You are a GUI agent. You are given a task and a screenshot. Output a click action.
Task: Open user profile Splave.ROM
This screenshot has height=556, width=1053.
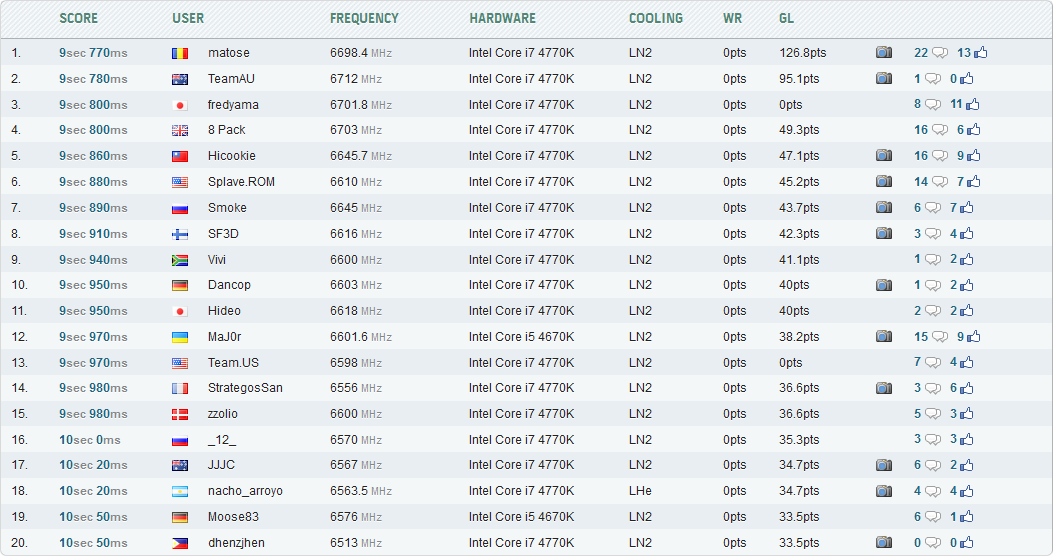pyautogui.click(x=241, y=181)
